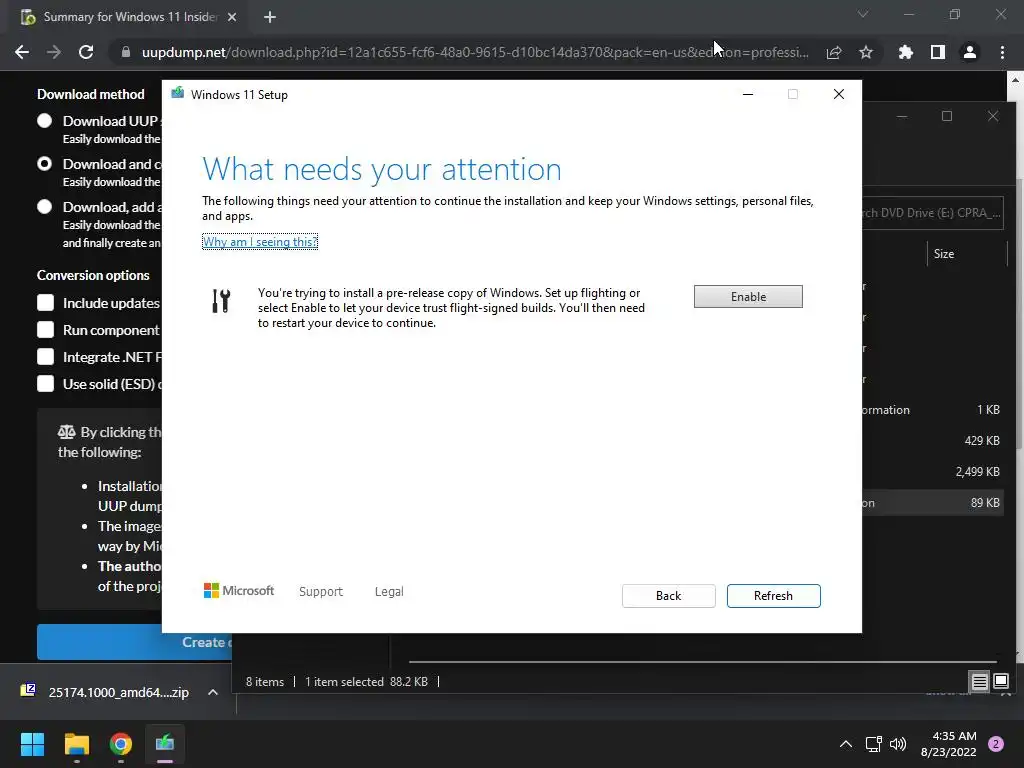Click the Refresh button in Setup
Viewport: 1024px width, 768px height.
[x=773, y=596]
